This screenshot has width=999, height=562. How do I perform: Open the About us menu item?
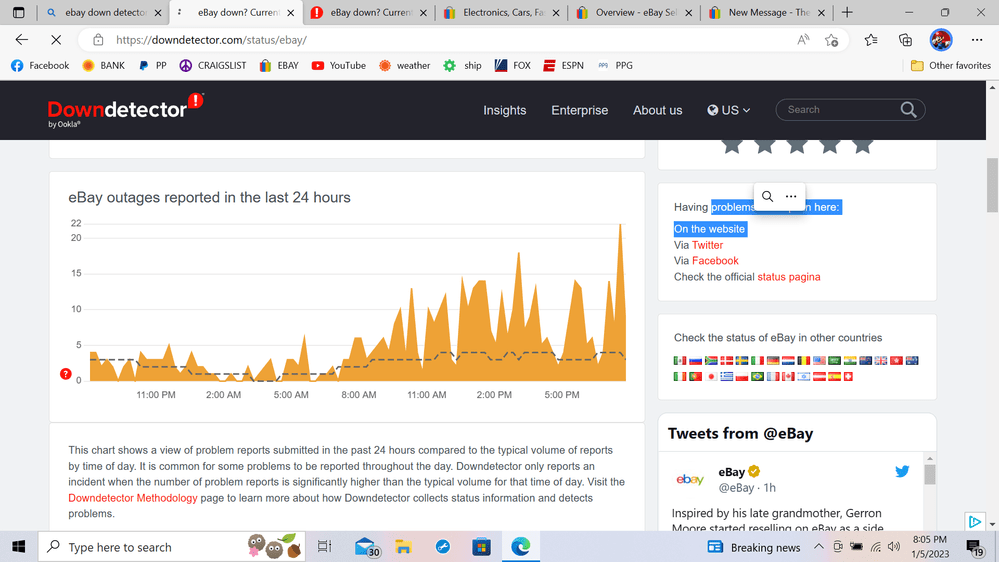pyautogui.click(x=658, y=110)
